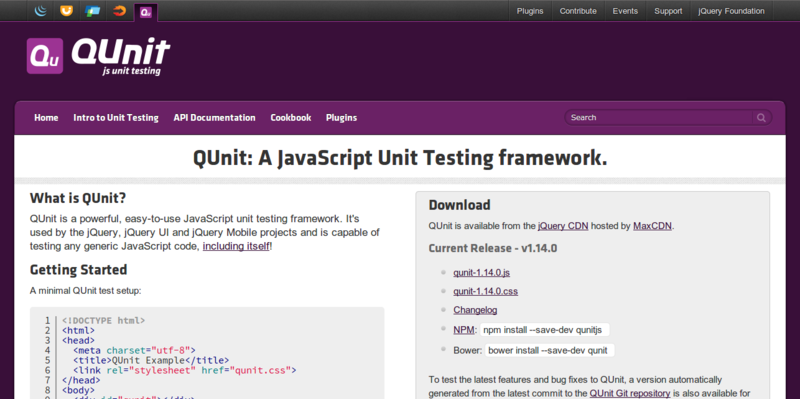Click the meta charset code line

coord(134,351)
